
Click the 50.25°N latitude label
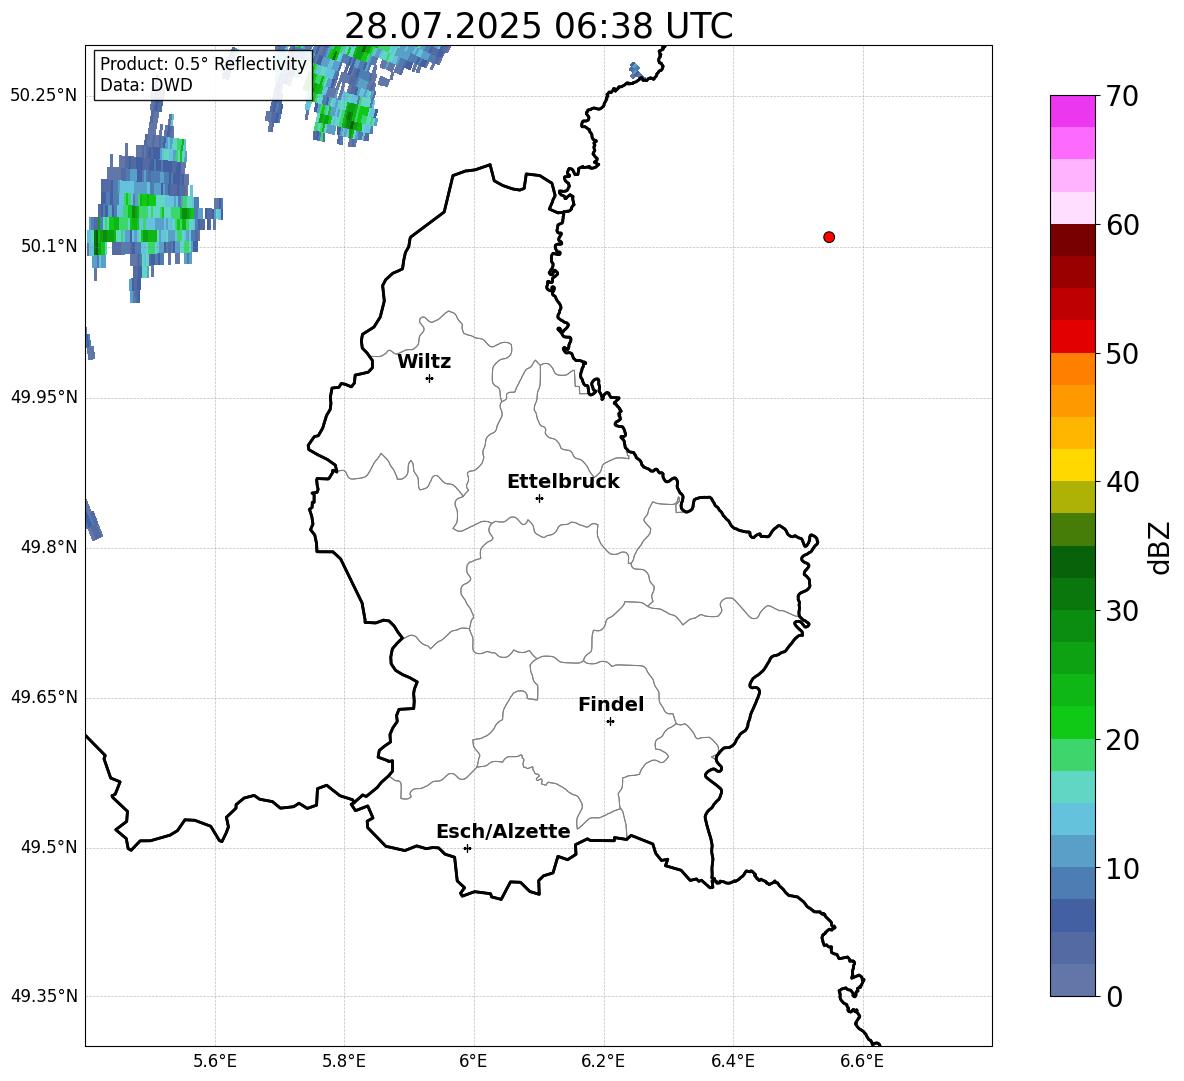click(x=44, y=96)
